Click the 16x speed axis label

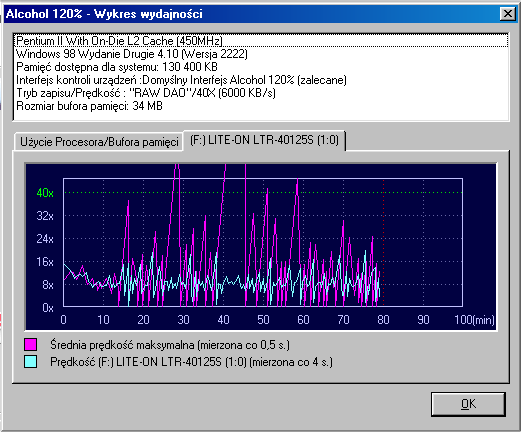pyautogui.click(x=45, y=262)
